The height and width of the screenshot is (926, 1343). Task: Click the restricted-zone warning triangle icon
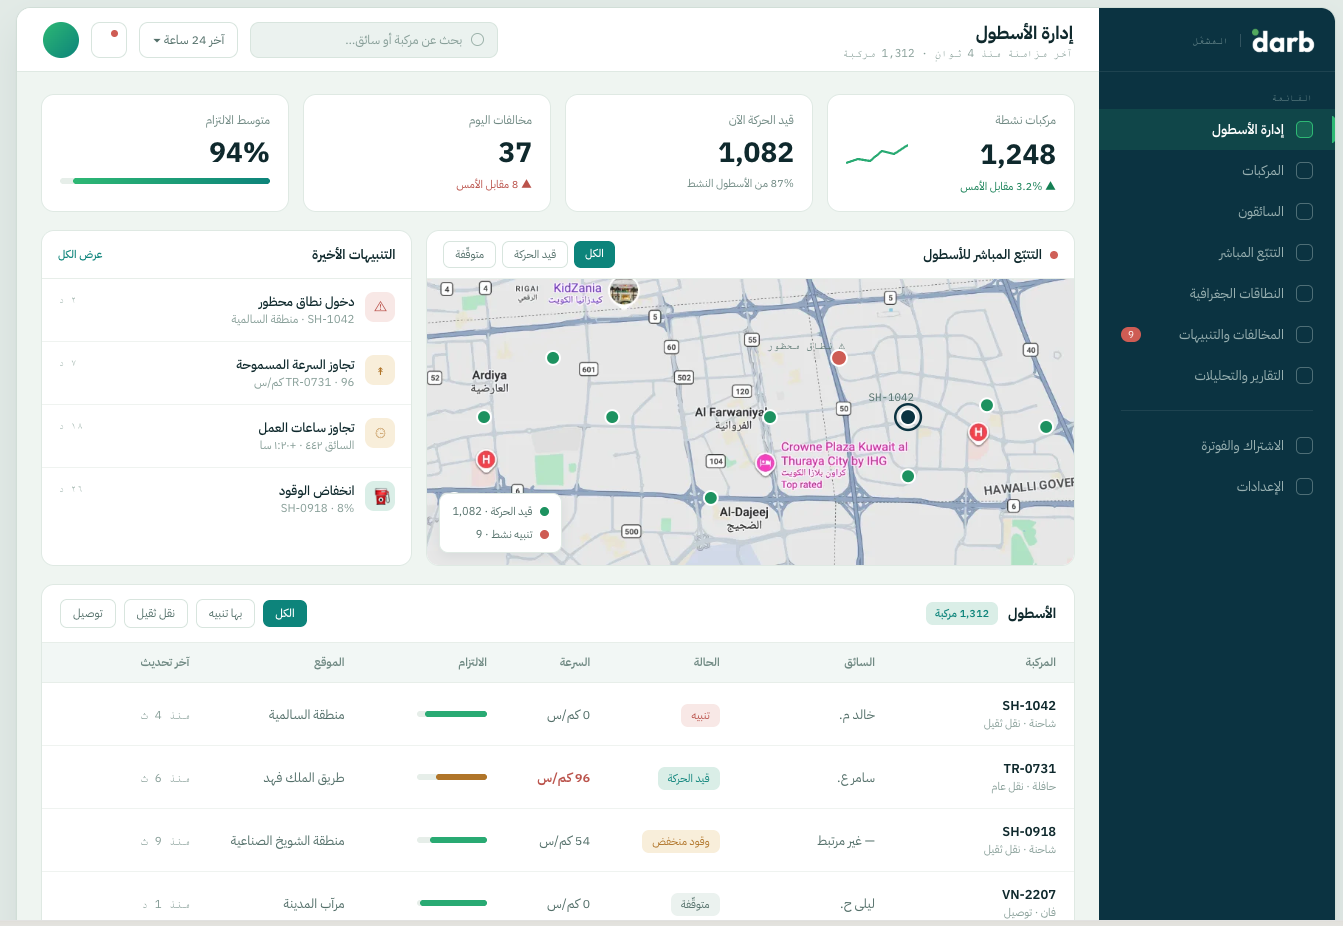click(380, 307)
